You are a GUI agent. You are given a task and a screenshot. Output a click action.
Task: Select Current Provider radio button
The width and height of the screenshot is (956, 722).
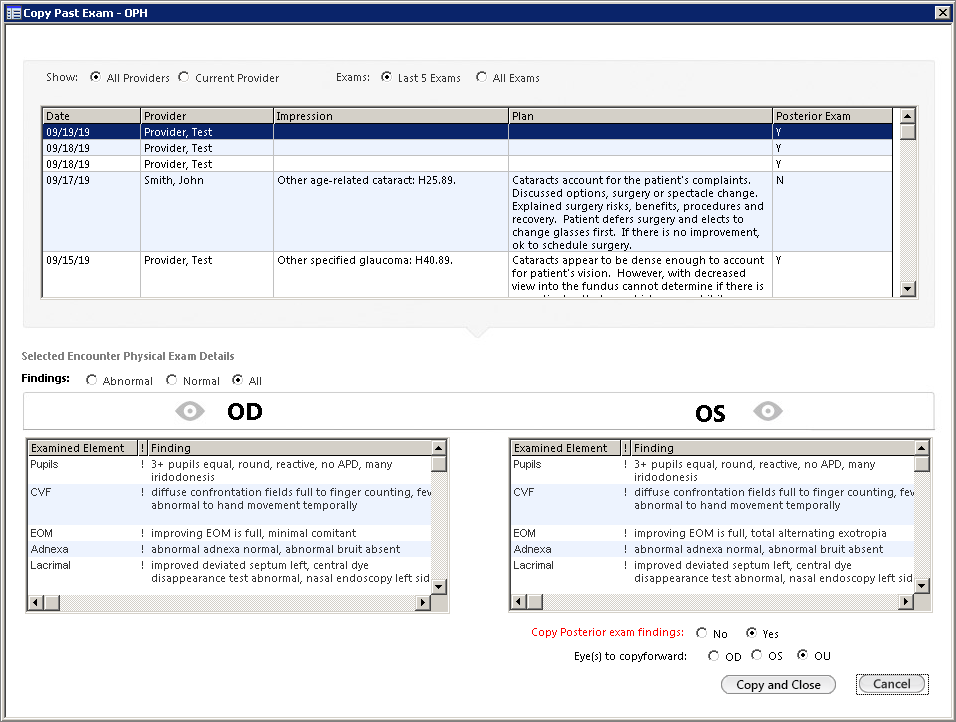184,77
